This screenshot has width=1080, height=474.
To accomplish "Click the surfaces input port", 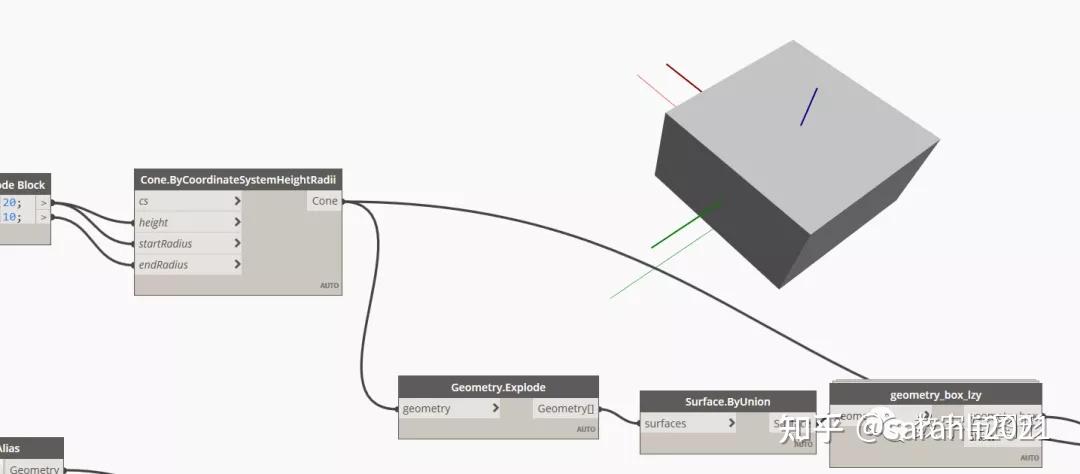I will pyautogui.click(x=689, y=424).
